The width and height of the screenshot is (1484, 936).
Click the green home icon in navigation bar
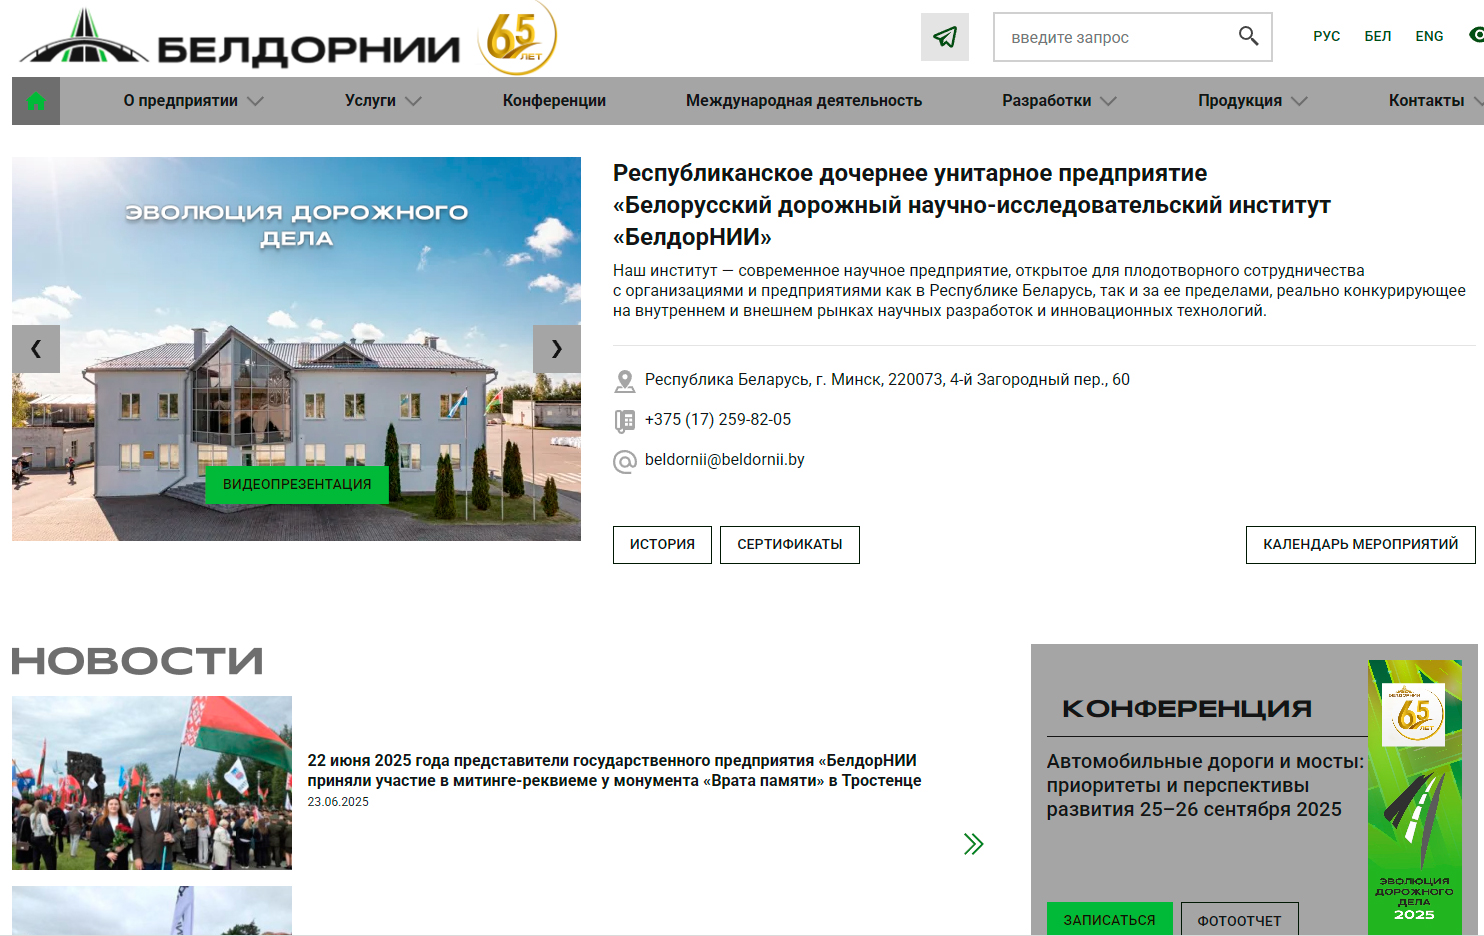tap(36, 101)
